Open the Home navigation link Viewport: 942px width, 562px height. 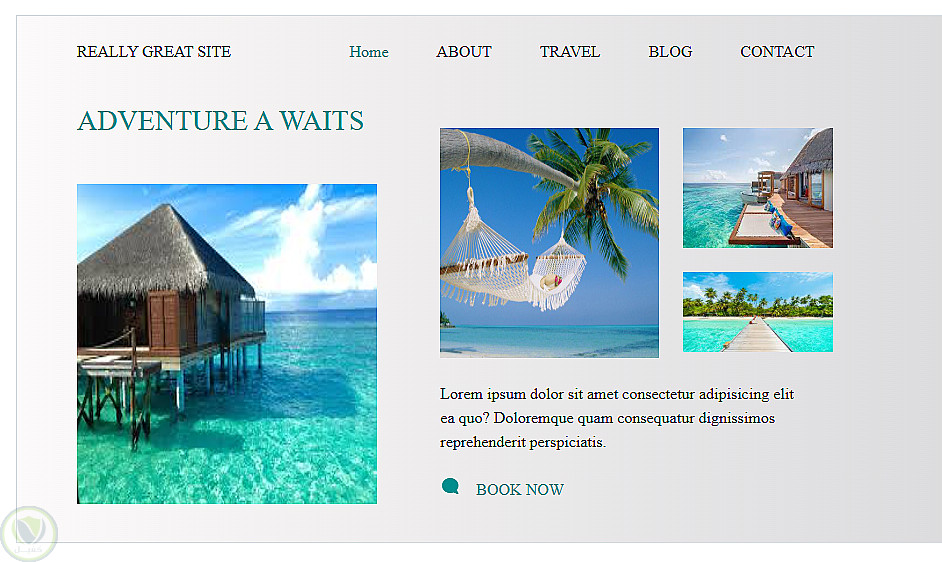369,52
